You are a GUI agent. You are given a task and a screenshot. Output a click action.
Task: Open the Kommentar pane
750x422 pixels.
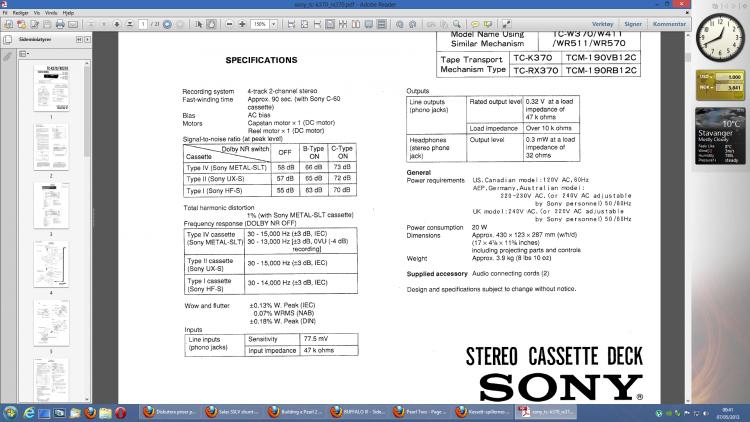point(669,24)
